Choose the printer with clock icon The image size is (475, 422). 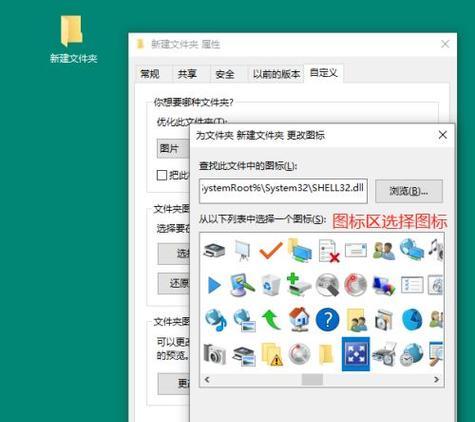(384, 354)
